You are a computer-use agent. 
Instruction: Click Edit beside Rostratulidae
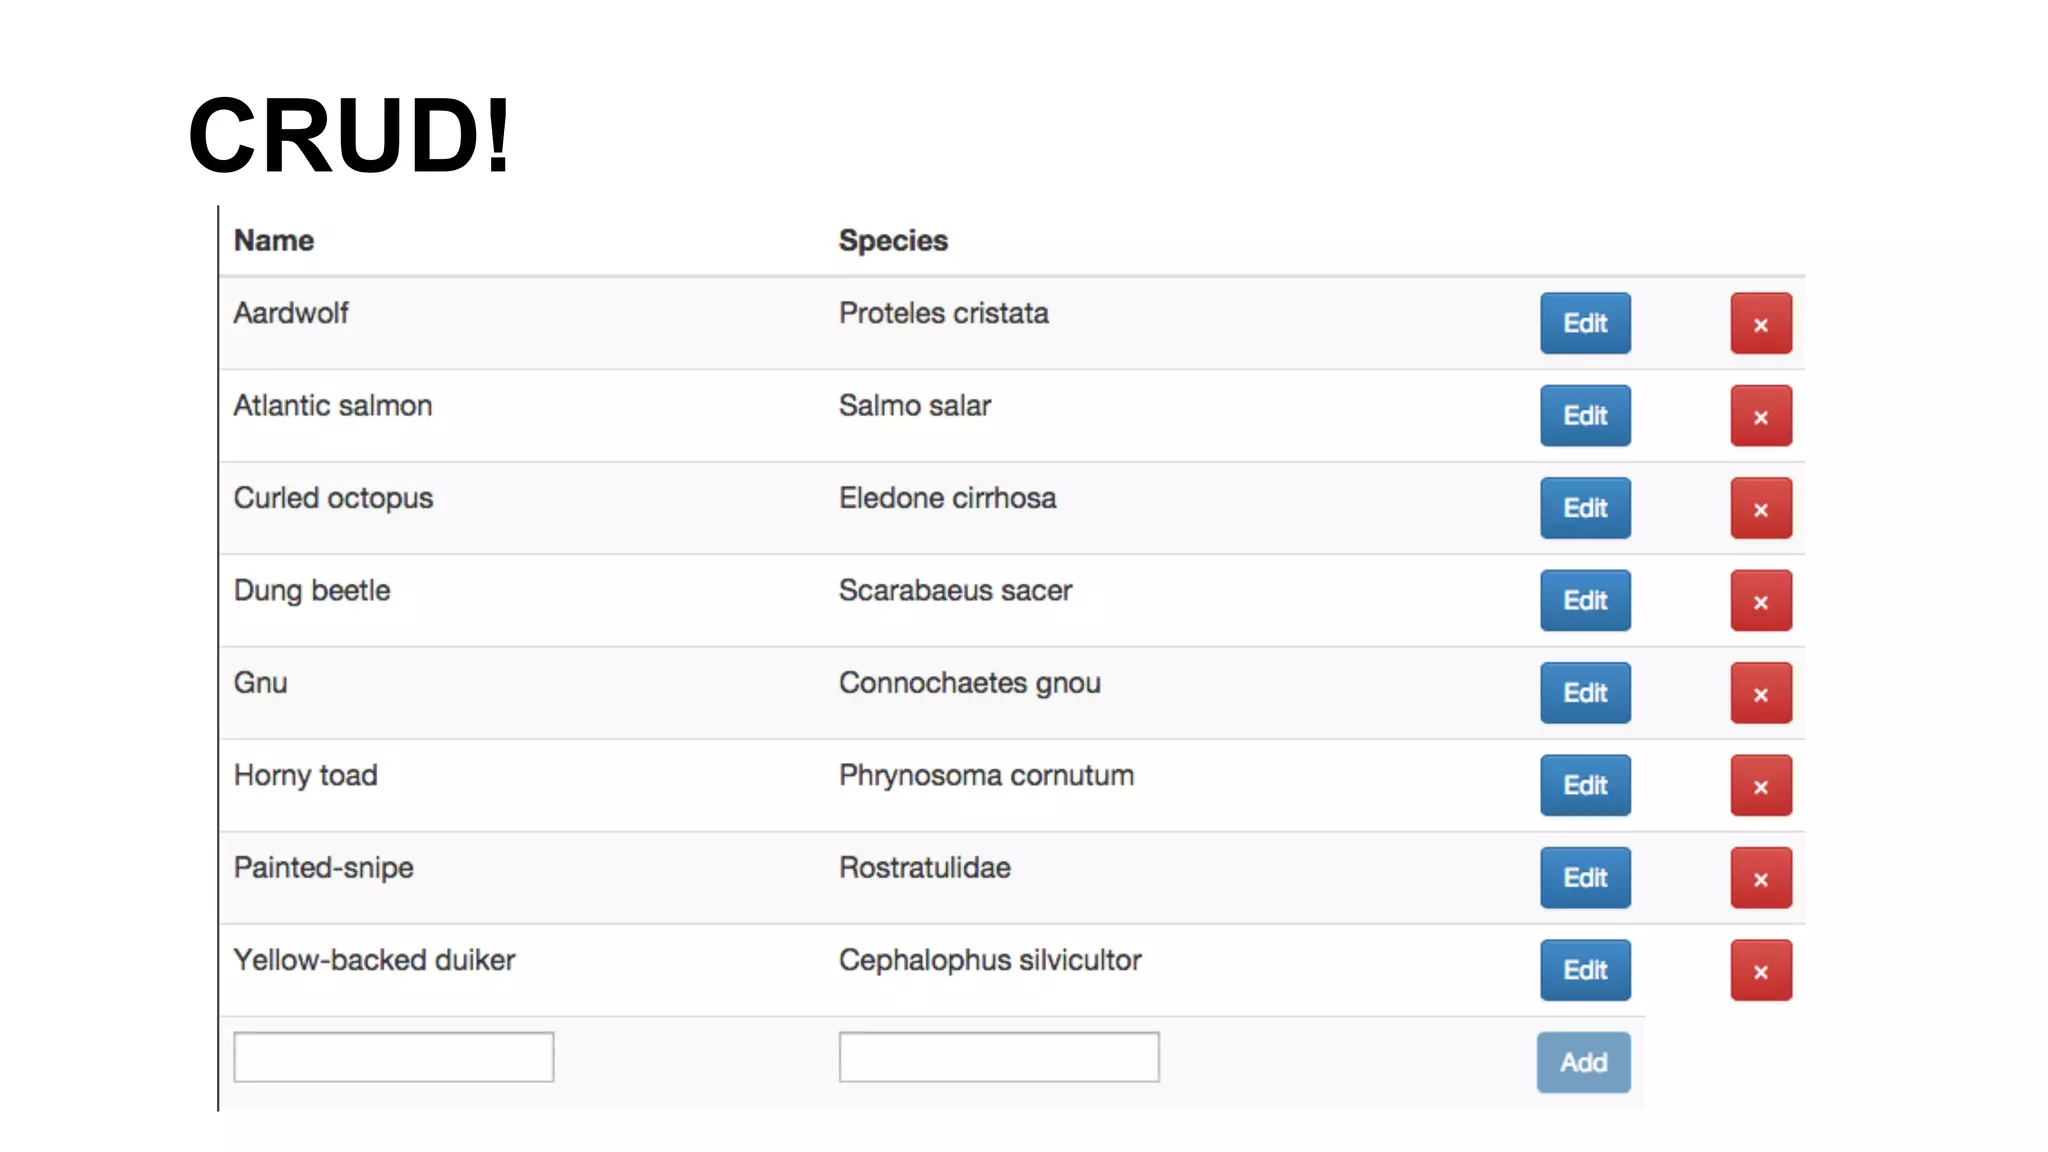[x=1584, y=878]
